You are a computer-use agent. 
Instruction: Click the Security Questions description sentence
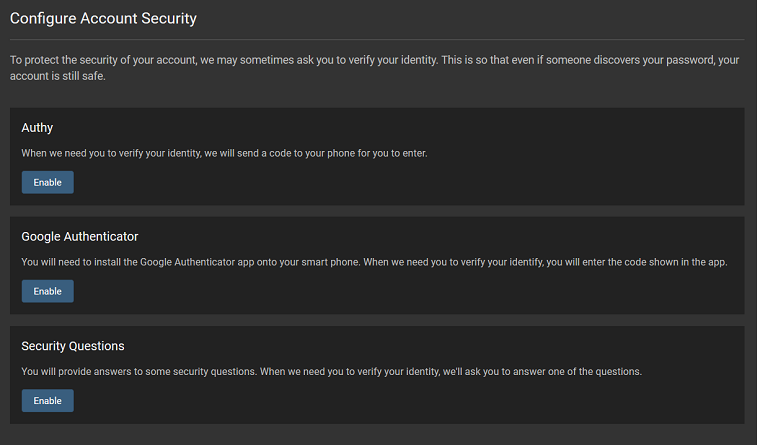tap(331, 371)
